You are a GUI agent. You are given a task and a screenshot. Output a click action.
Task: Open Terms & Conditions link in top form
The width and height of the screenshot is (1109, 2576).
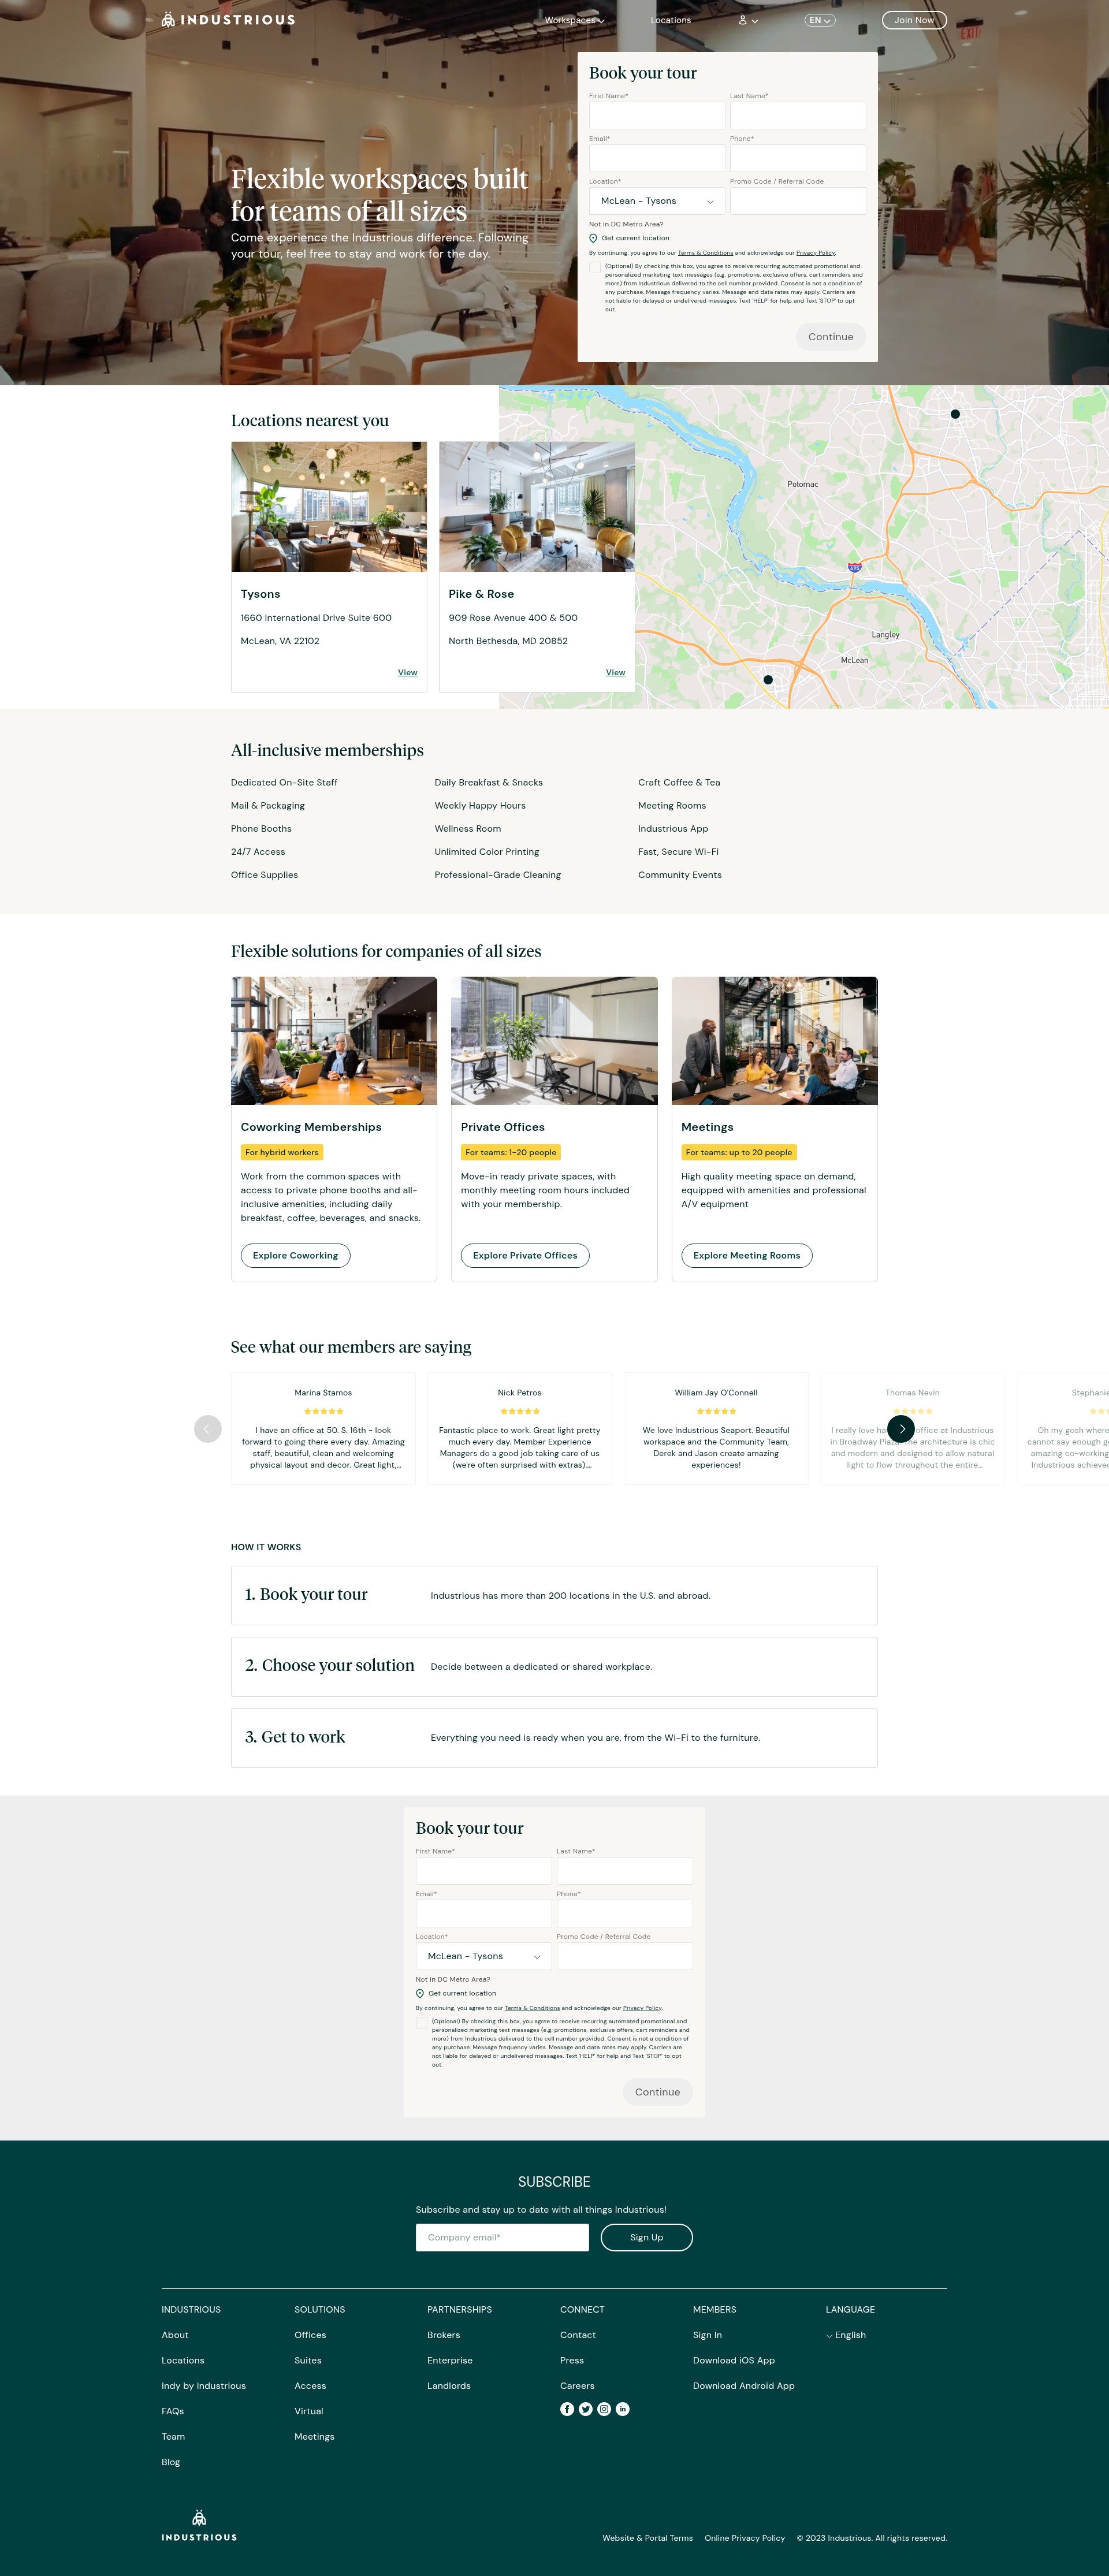coord(705,253)
